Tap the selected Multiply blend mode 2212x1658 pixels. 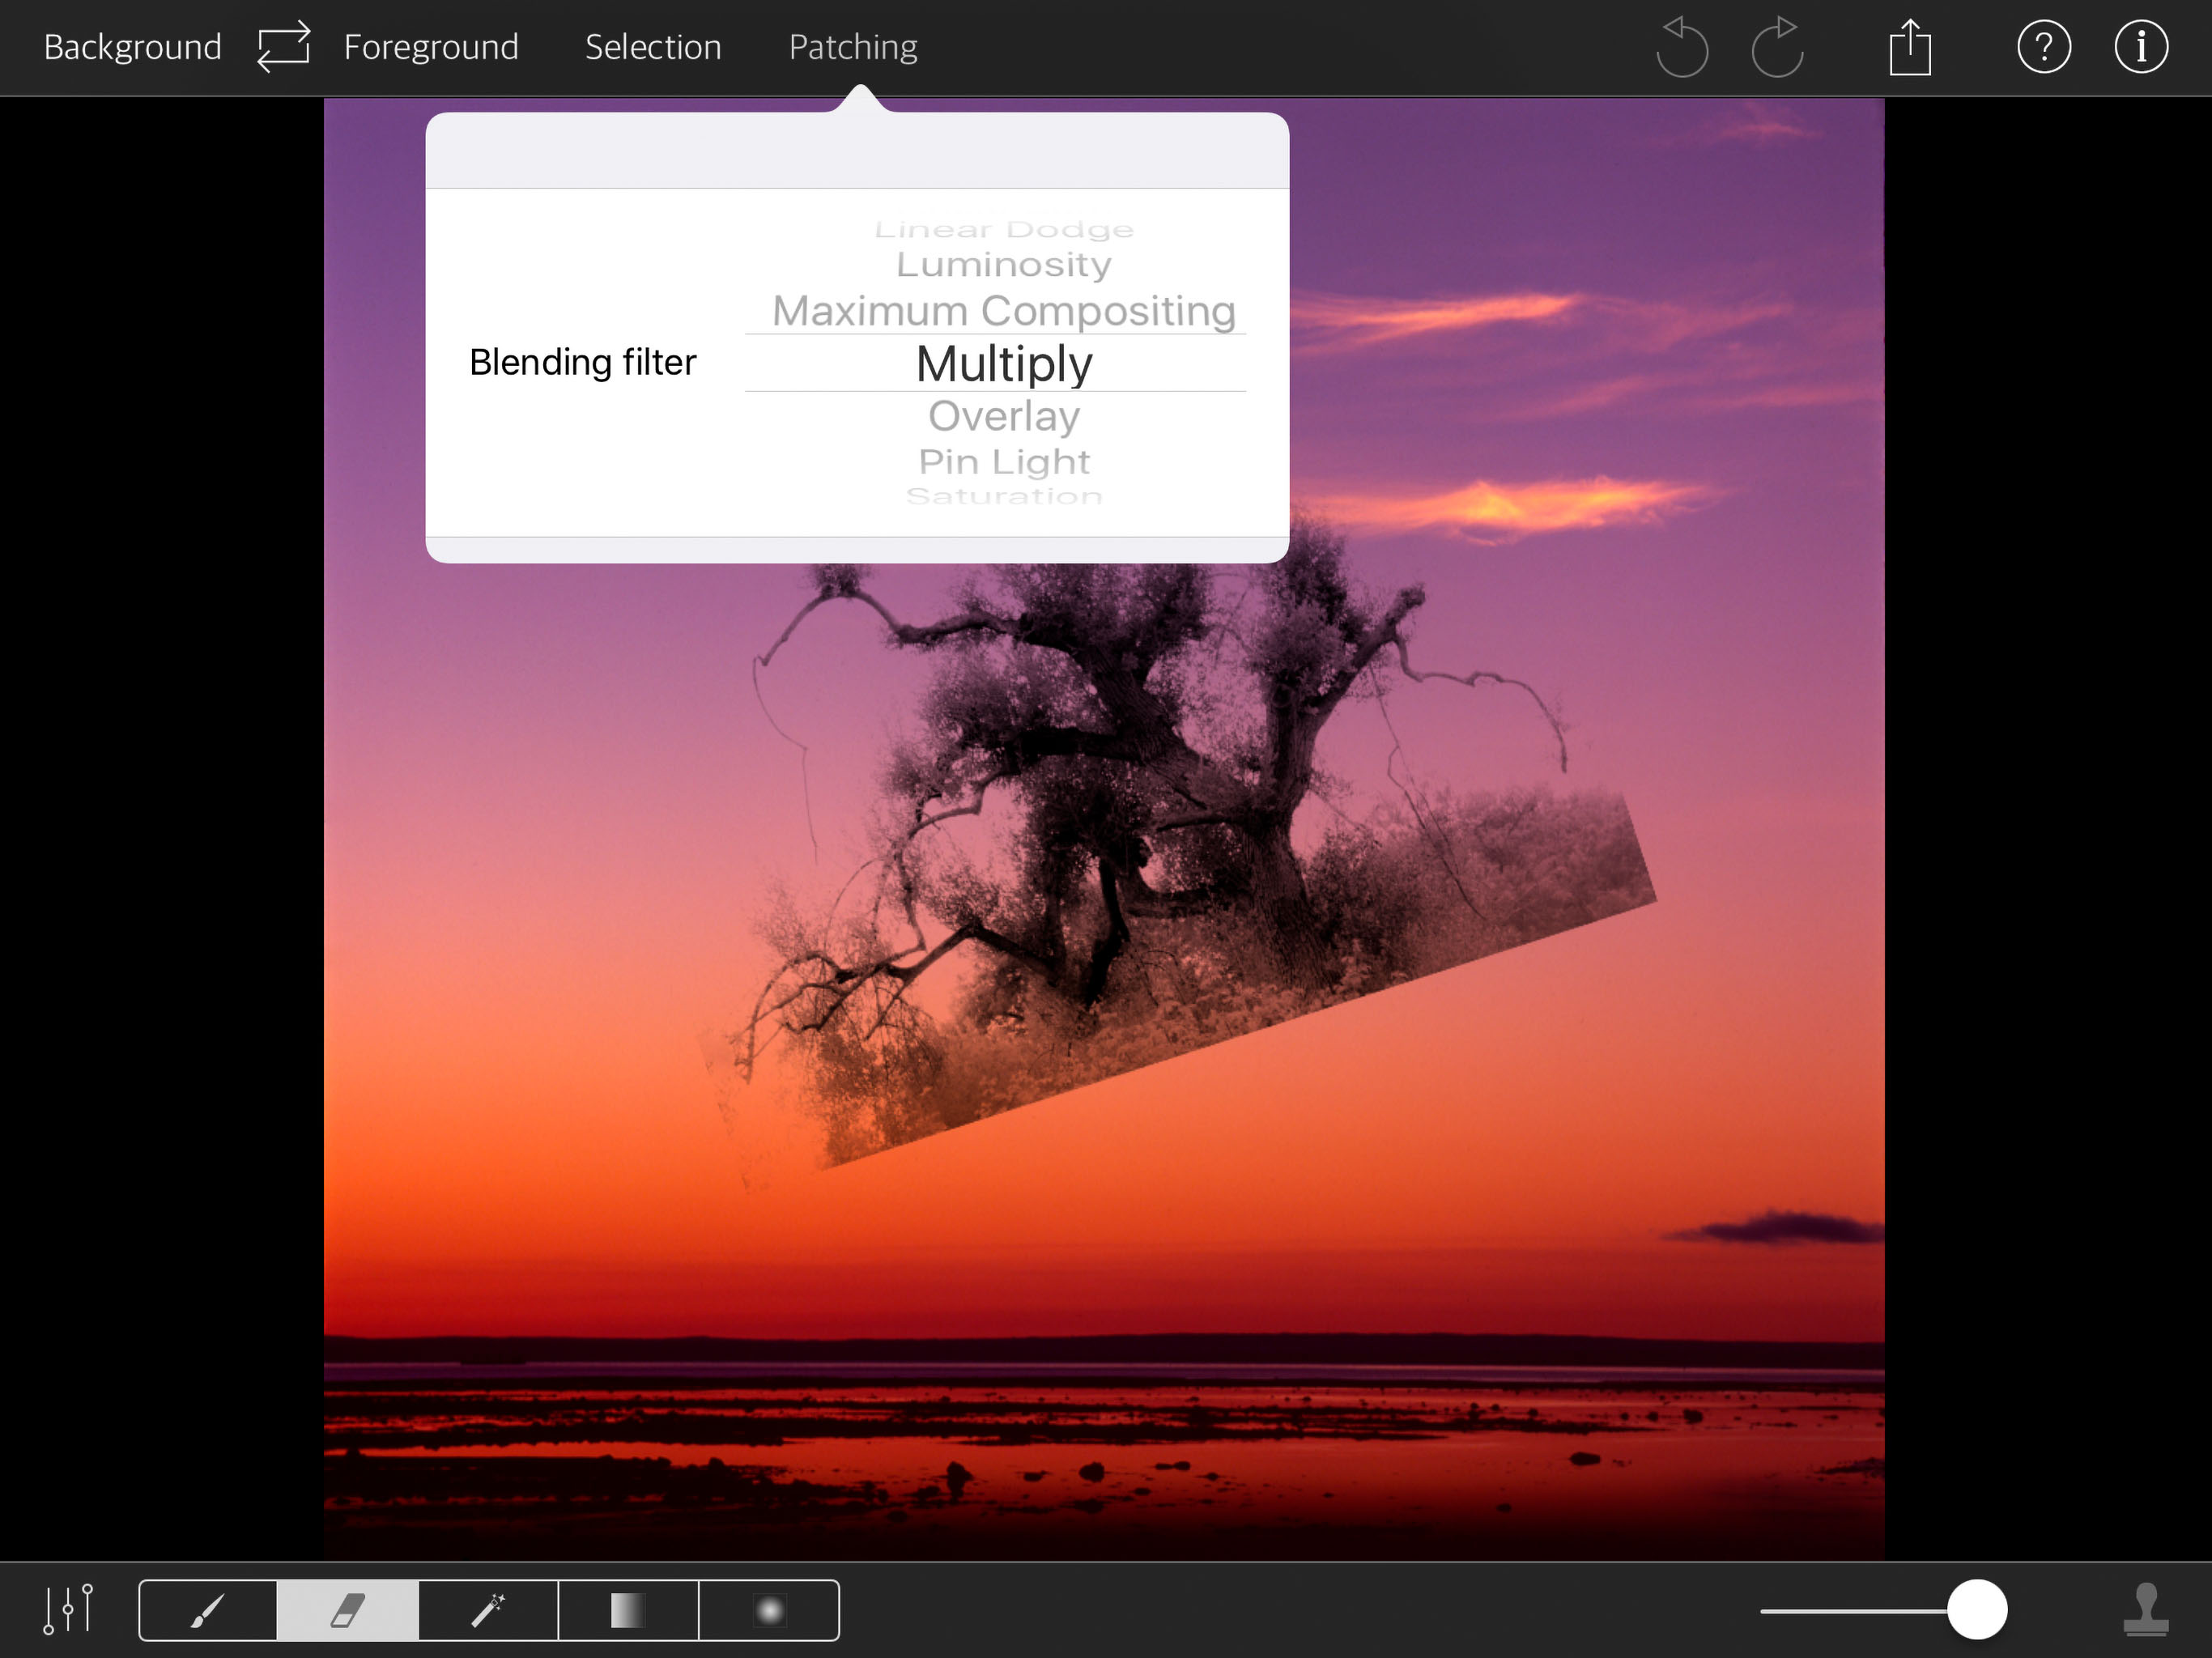click(x=1004, y=363)
